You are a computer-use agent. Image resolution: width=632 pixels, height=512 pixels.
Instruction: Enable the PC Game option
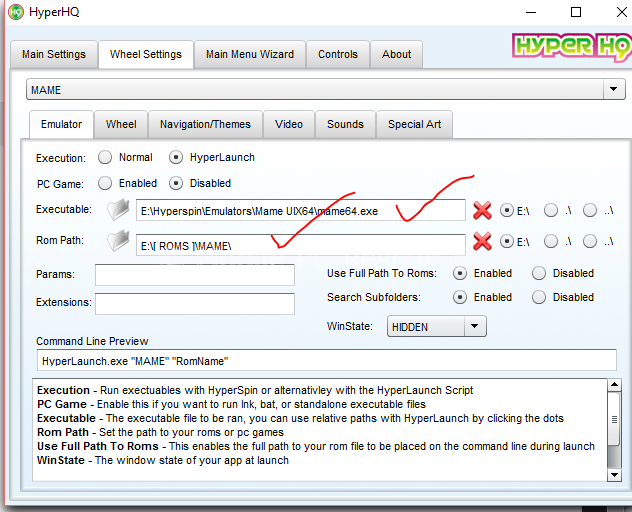(x=105, y=183)
